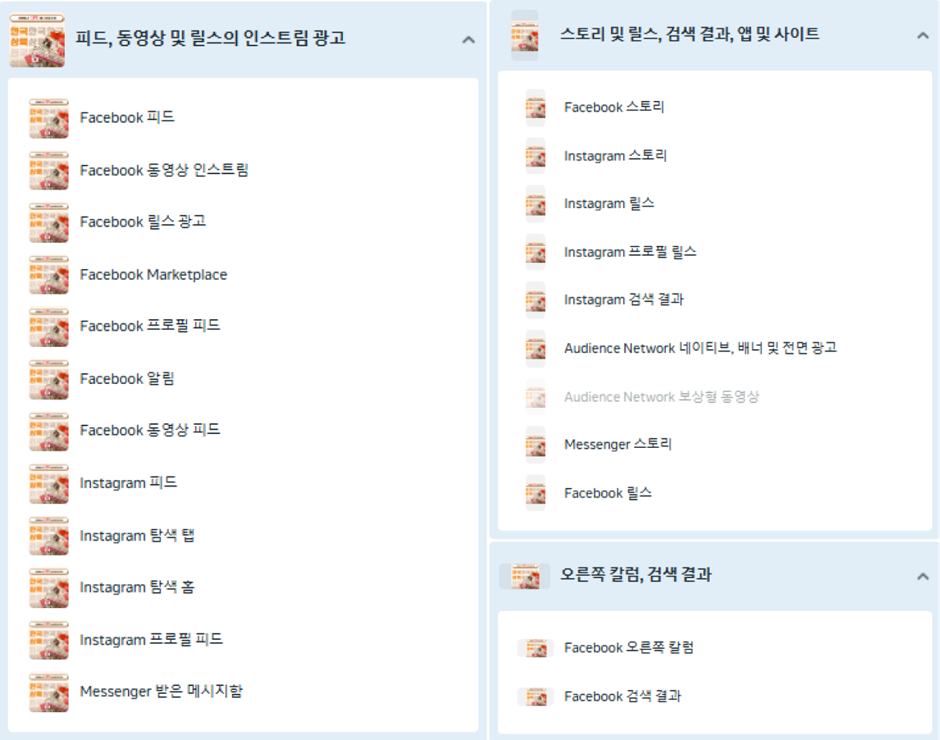Viewport: 940px width, 740px height.
Task: Click the Instagram 프로필 릴스 thumbnail
Action: pos(535,252)
